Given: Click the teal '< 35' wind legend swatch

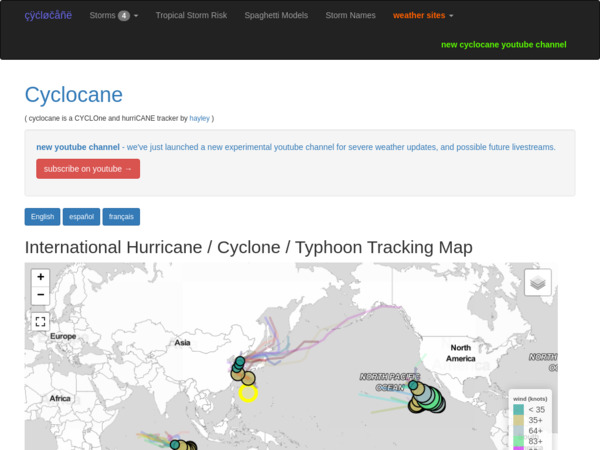Looking at the screenshot, I should (518, 409).
